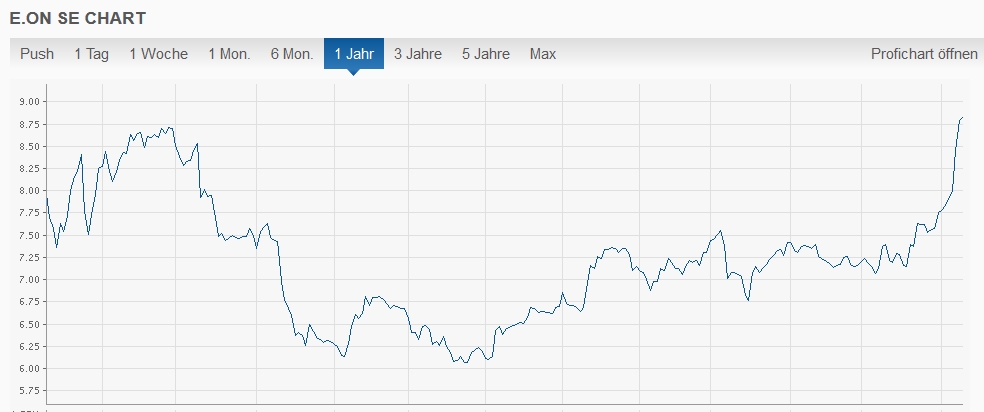Select the active 1 Jahr tab

click(354, 54)
